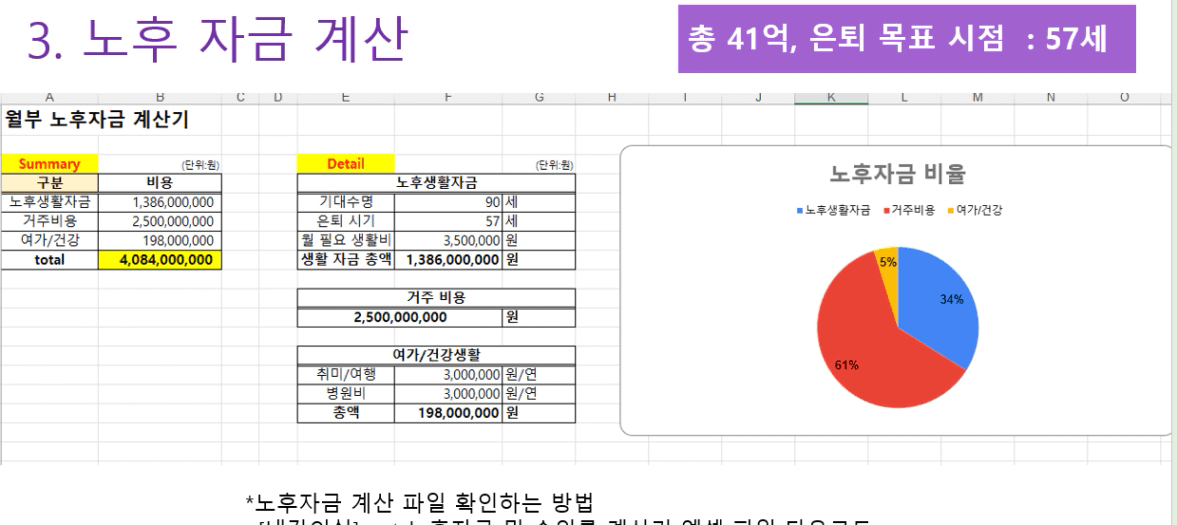1177x525 pixels.
Task: Click the blue 노후생활자금 legend entry
Action: pos(834,211)
